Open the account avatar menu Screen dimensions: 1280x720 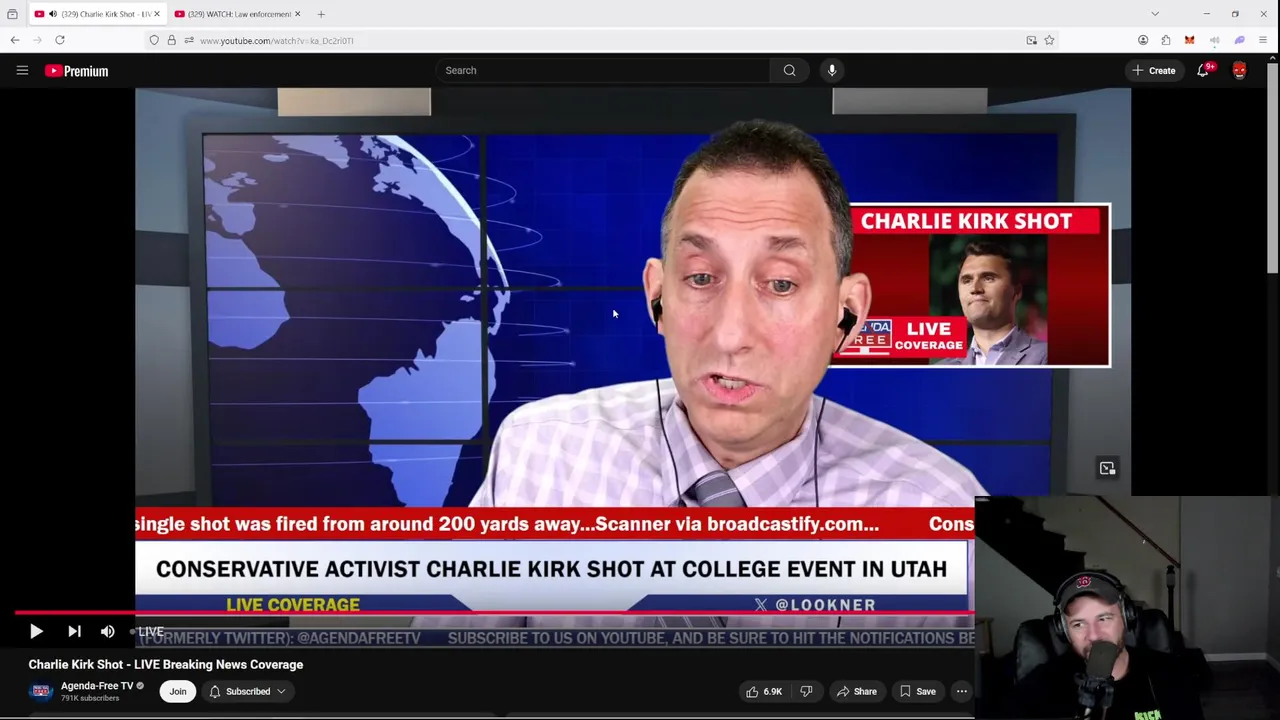point(1240,71)
